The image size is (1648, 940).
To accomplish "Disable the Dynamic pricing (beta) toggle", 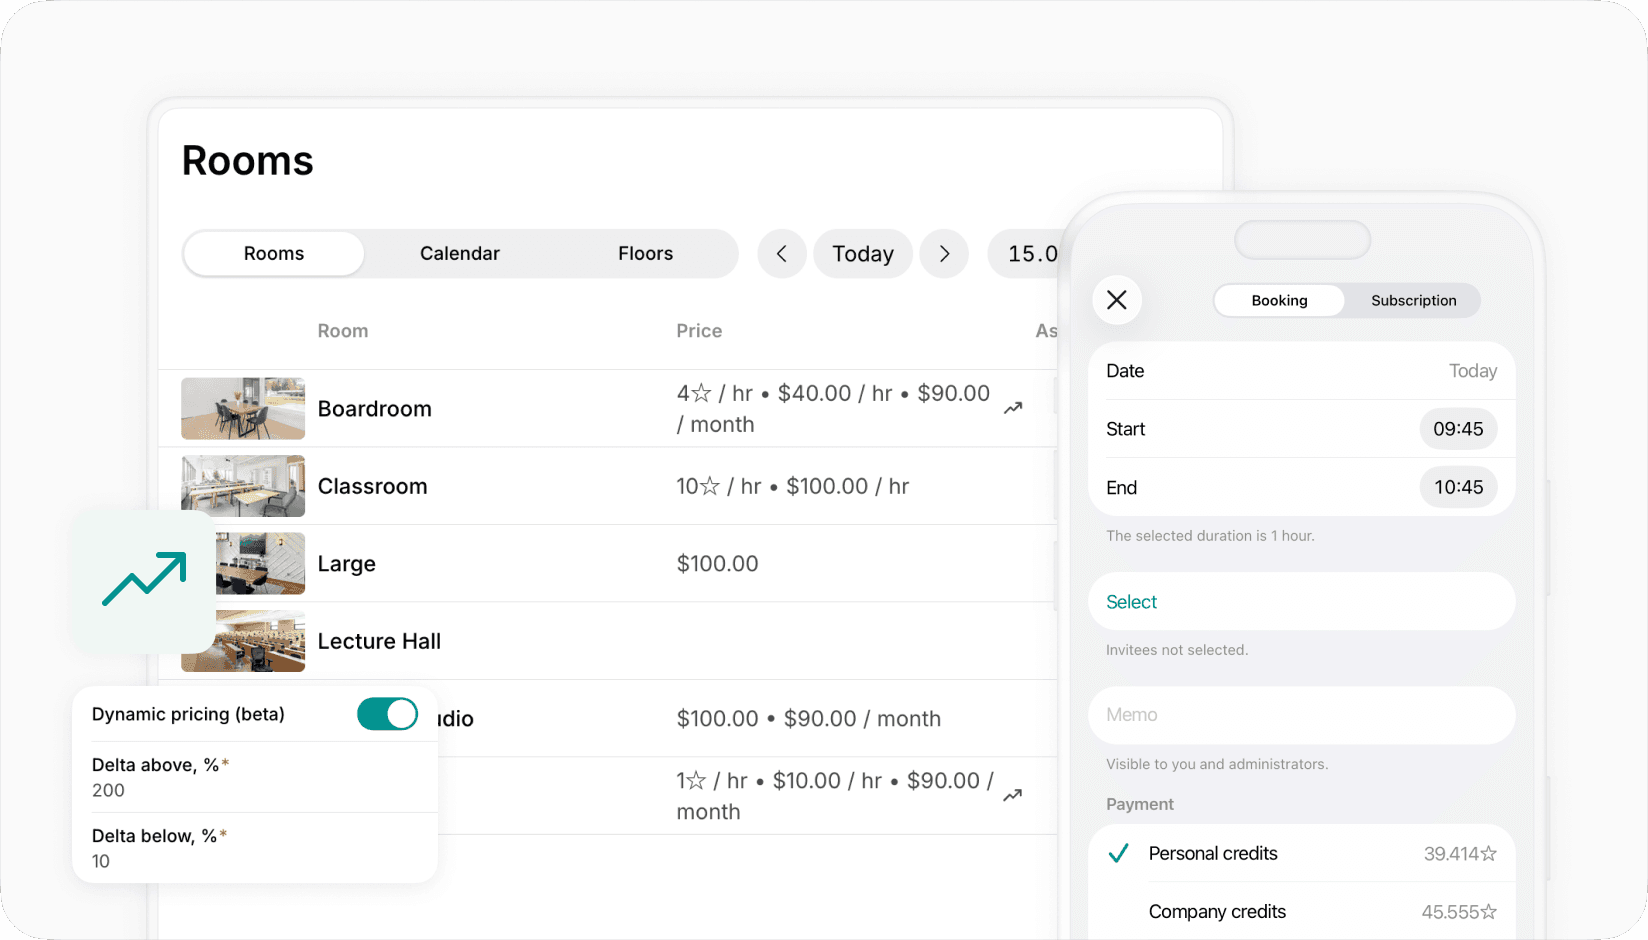I will tap(388, 714).
